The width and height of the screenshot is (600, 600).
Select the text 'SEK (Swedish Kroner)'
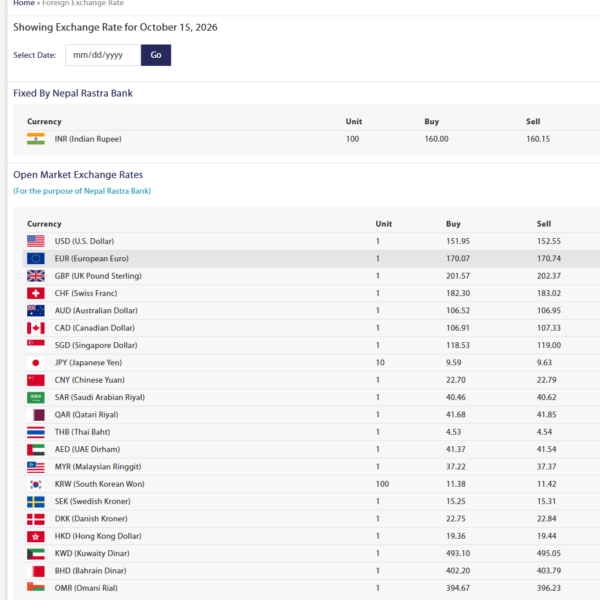pyautogui.click(x=92, y=501)
